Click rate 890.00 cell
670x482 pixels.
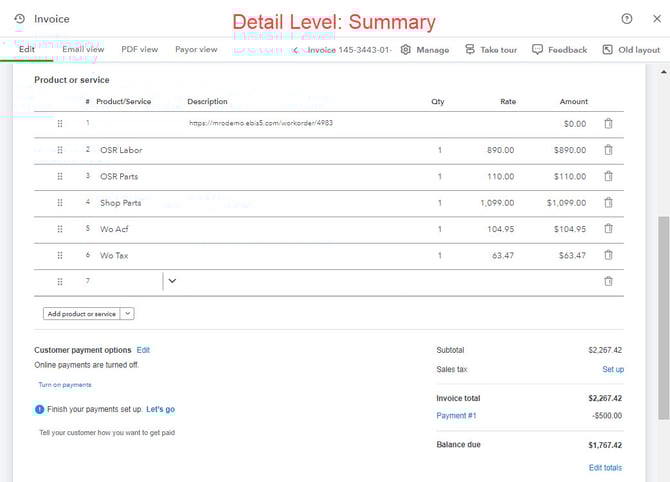[x=500, y=150]
